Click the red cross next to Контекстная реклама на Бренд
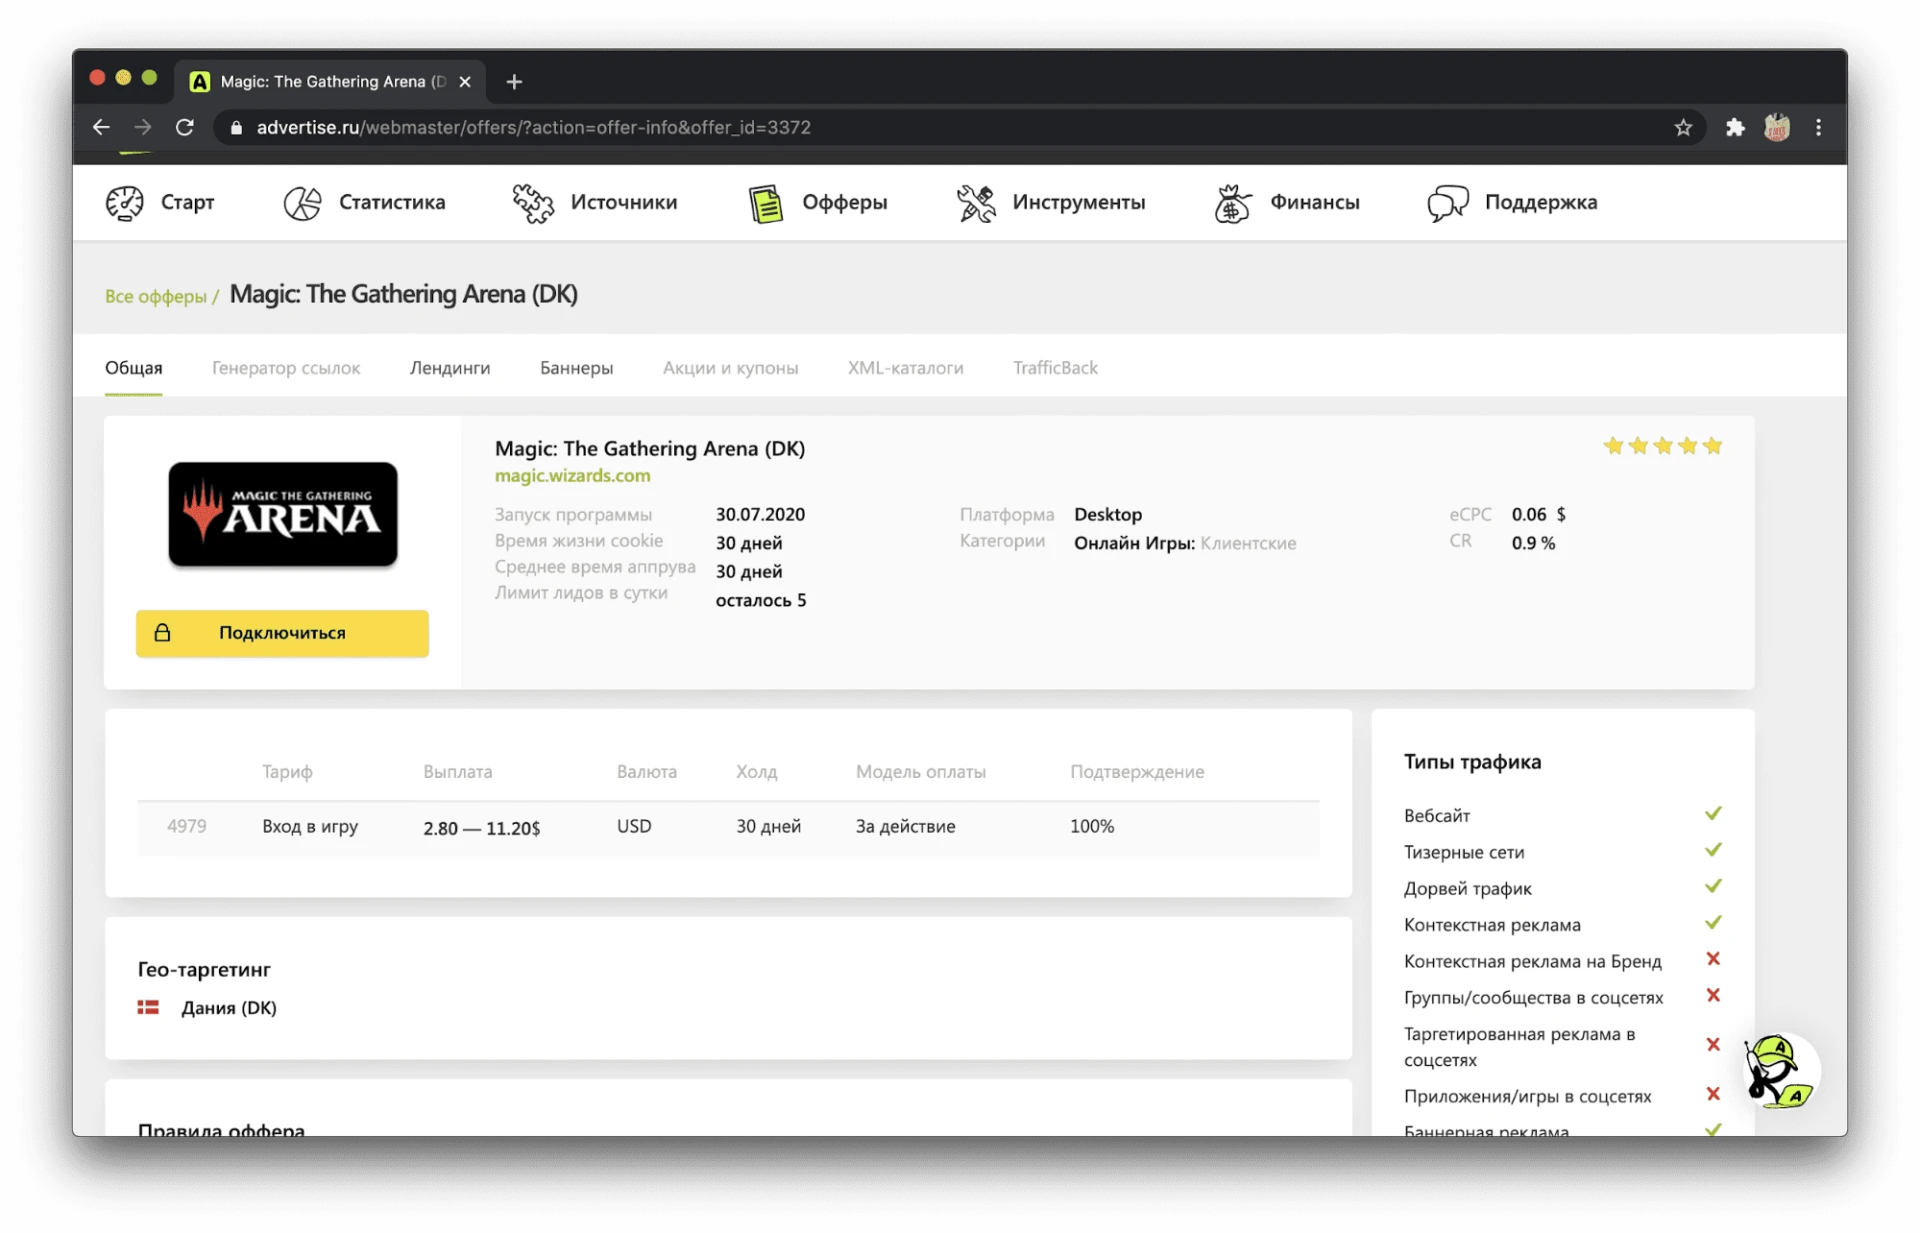Image resolution: width=1920 pixels, height=1233 pixels. point(1713,959)
